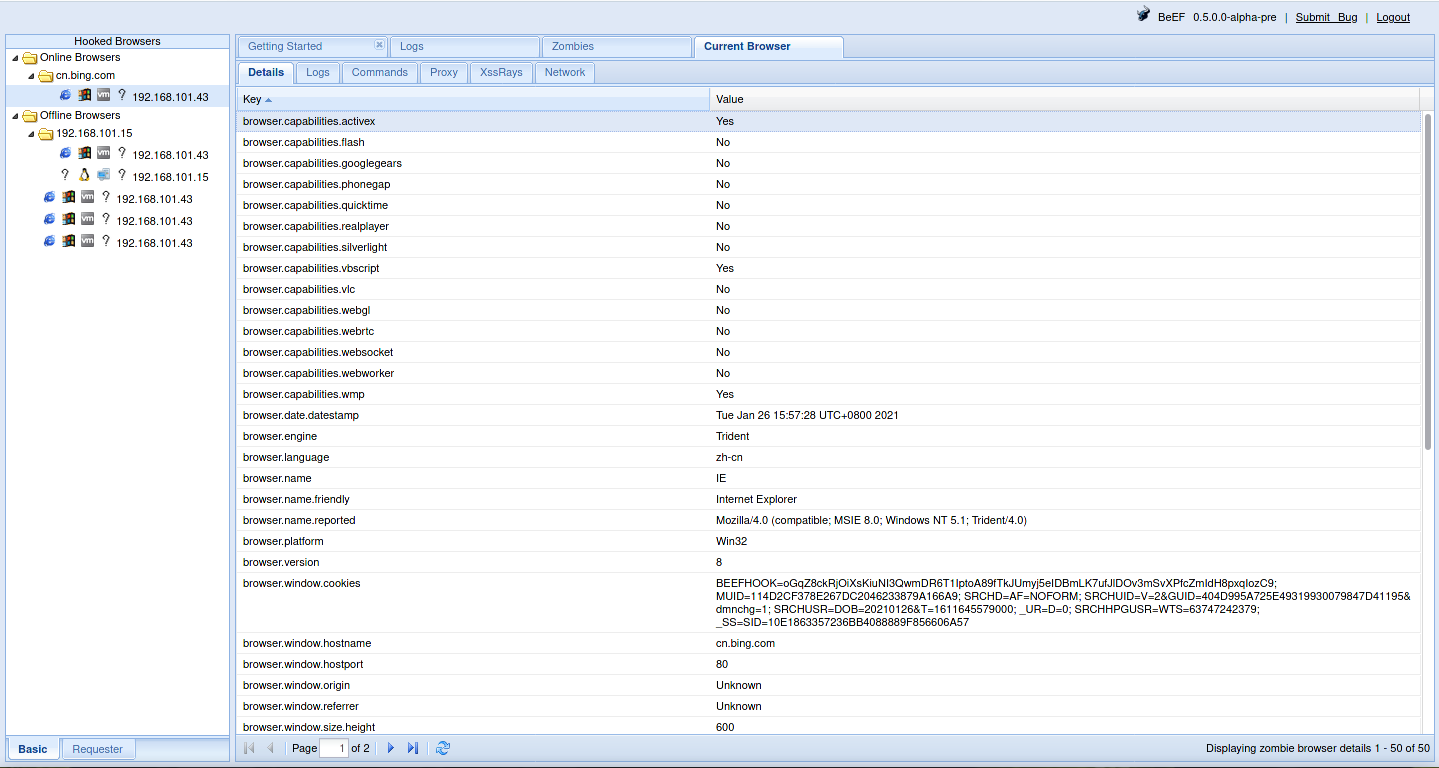Screen dimensions: 1439x768
Task: Jump to the last page of details
Action: tap(413, 748)
